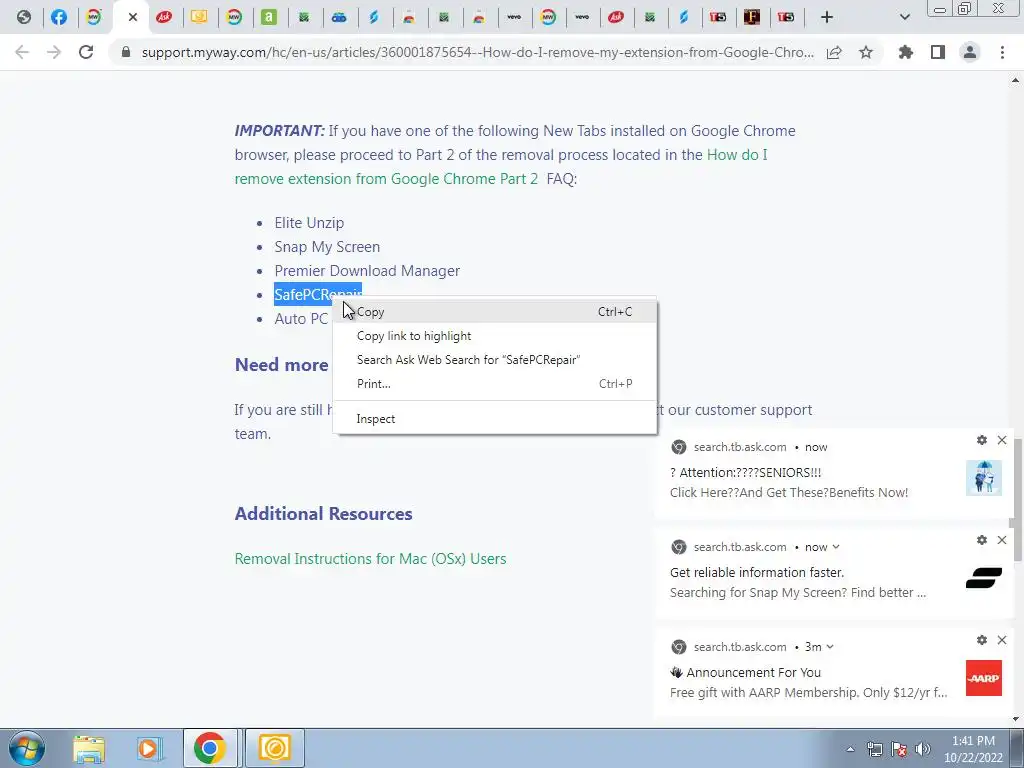Switch to Chrome taskbar button
1024x768 pixels.
point(209,748)
